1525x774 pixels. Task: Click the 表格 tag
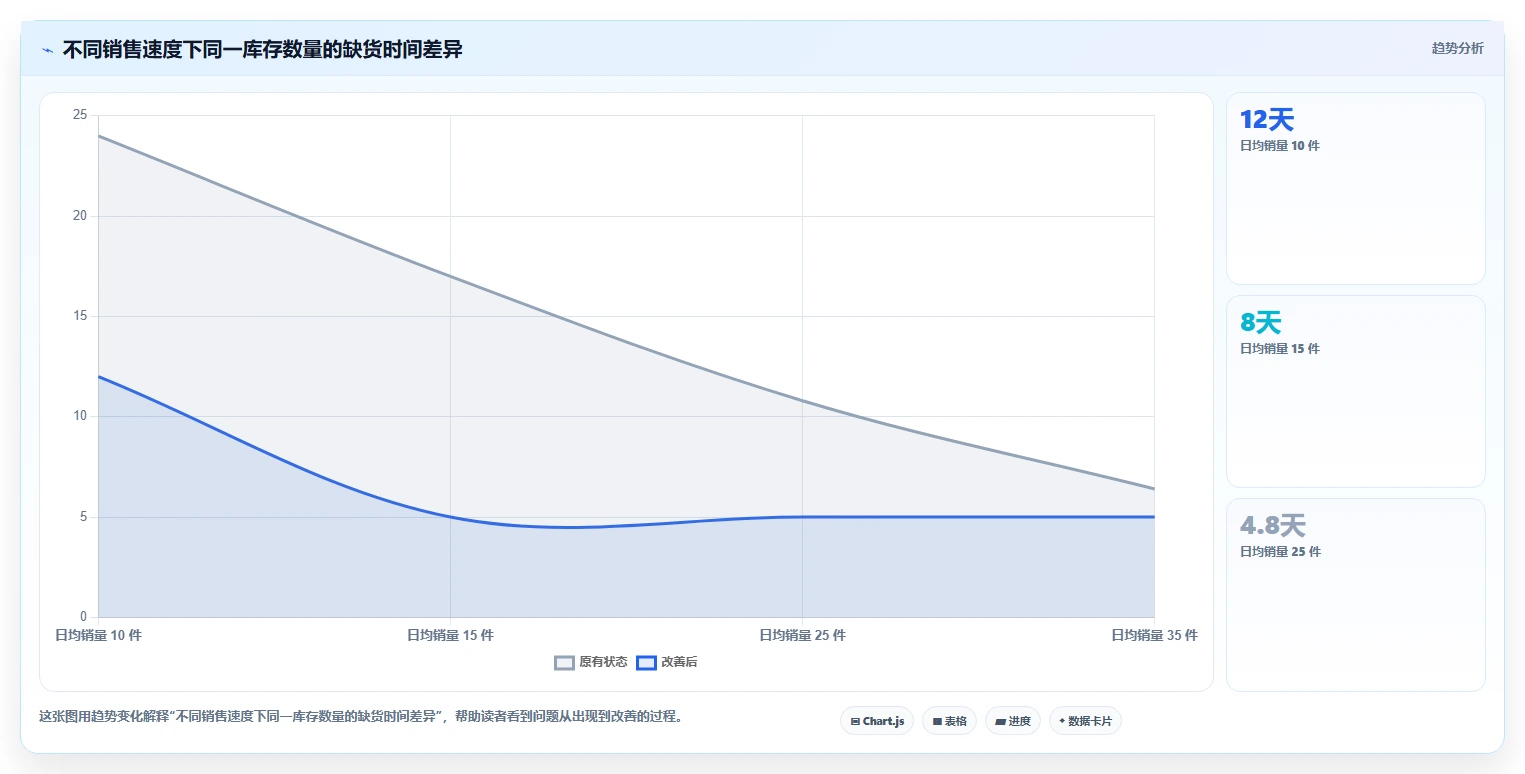(949, 721)
